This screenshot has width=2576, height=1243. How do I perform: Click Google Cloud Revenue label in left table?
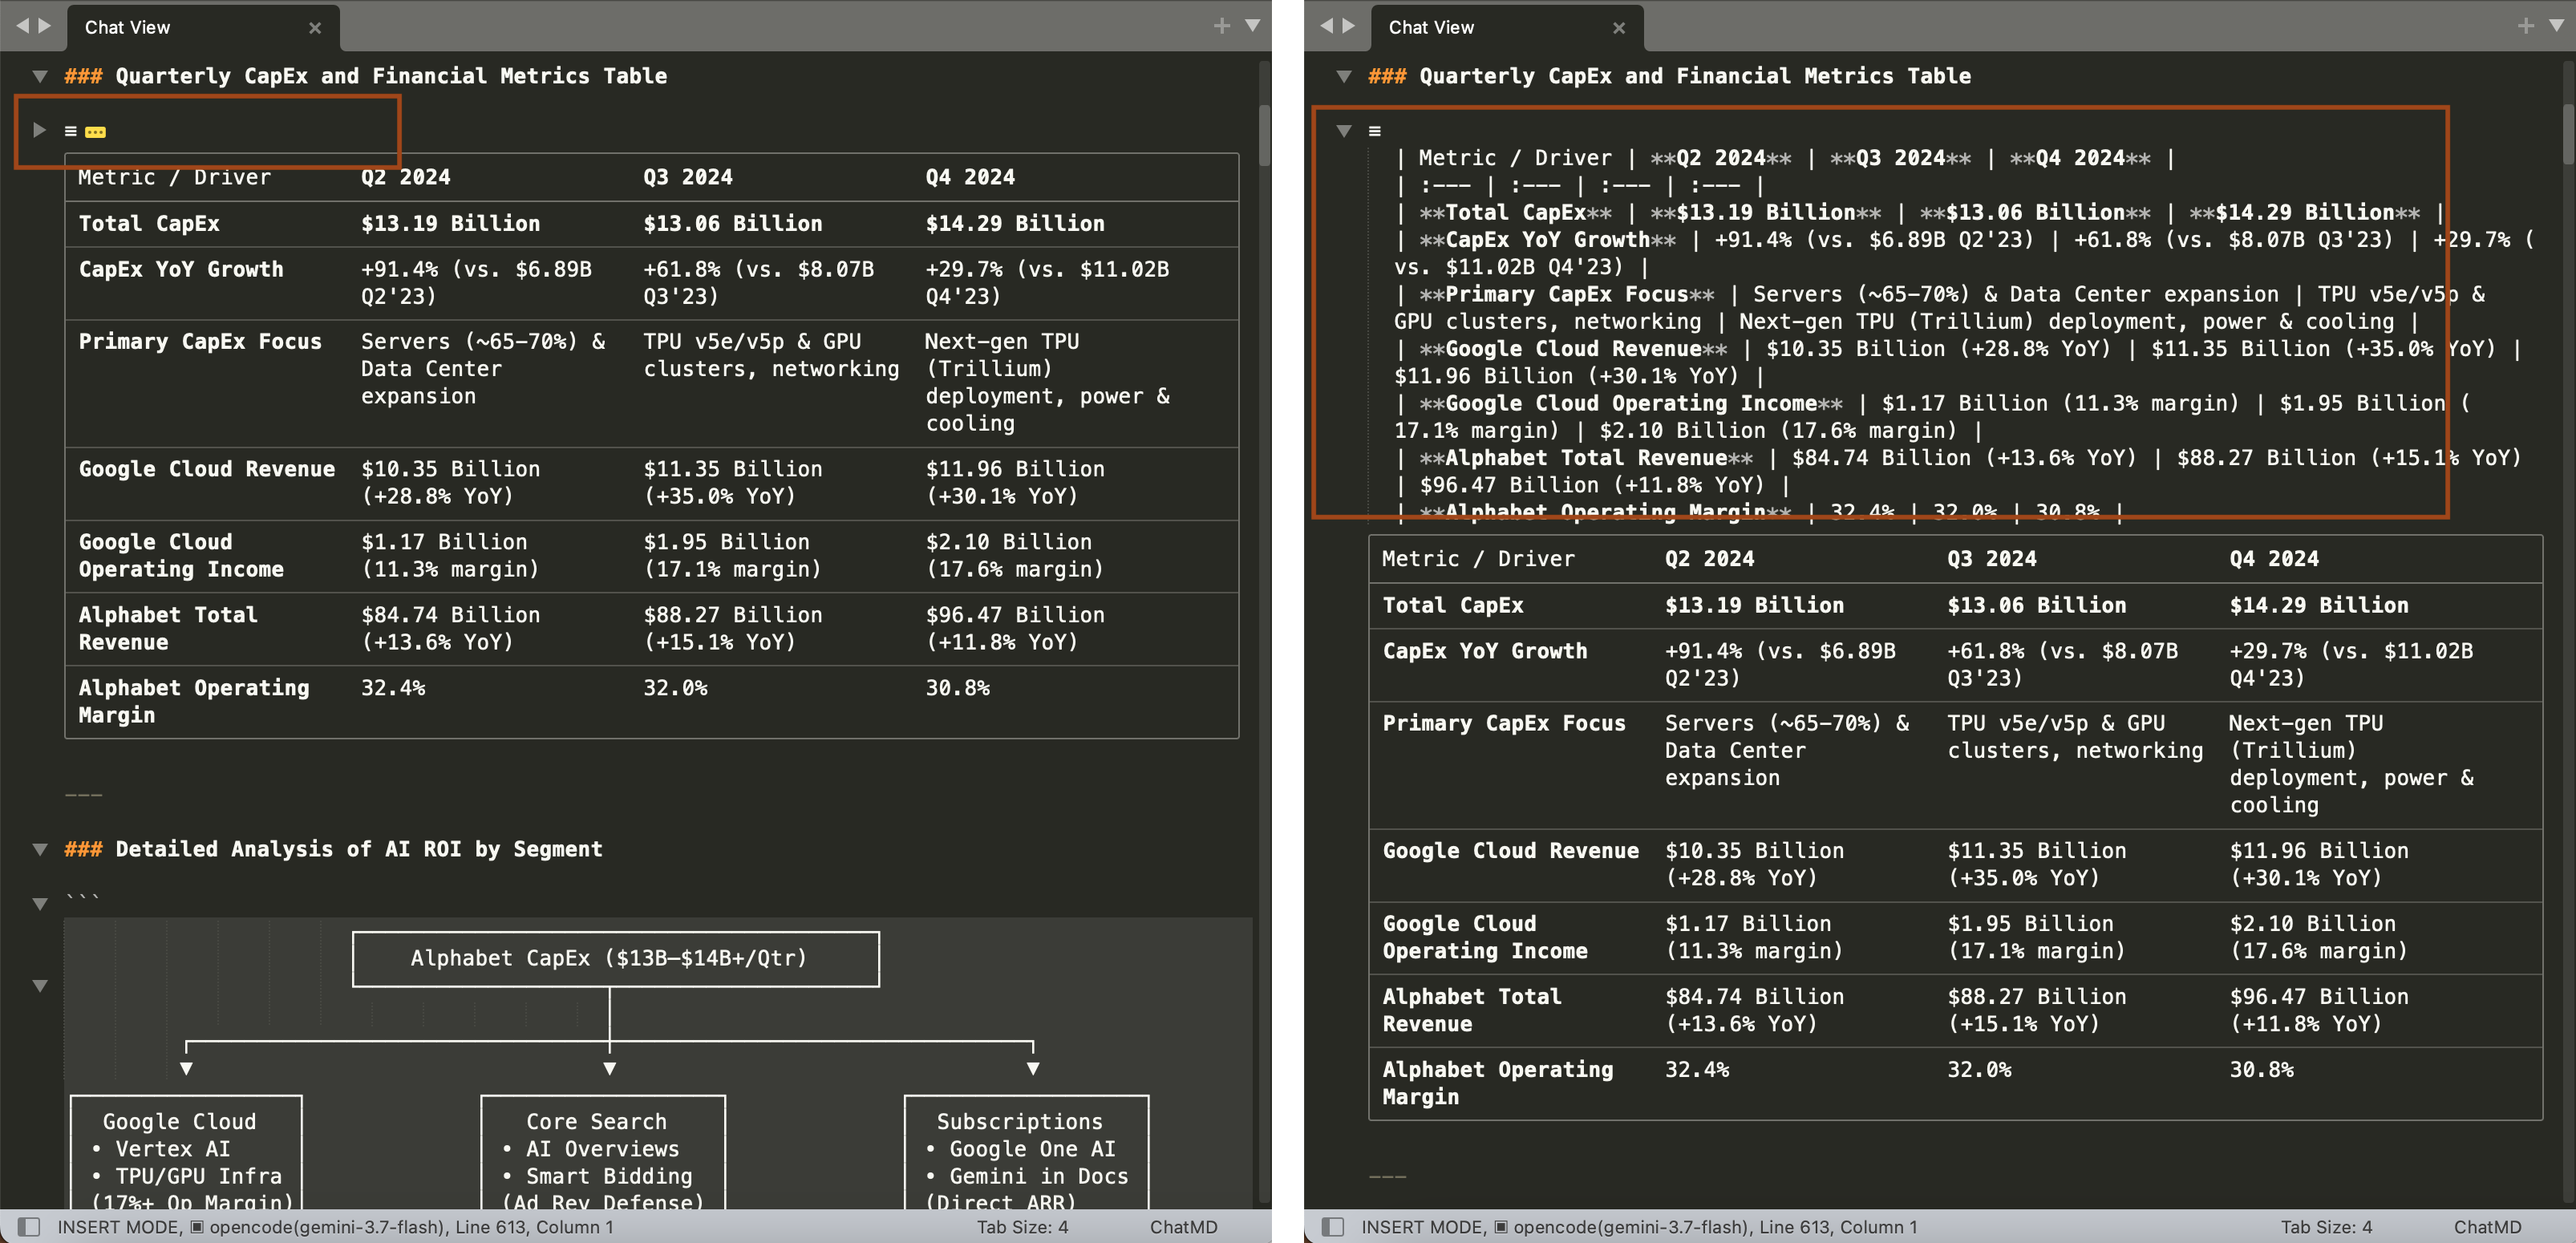click(x=206, y=469)
